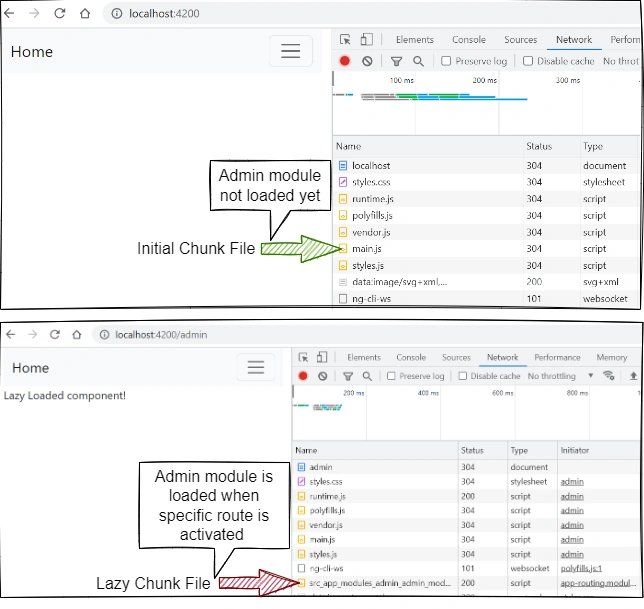The width and height of the screenshot is (644, 609).
Task: Open Memory tab in bottom DevTools
Action: pyautogui.click(x=612, y=358)
